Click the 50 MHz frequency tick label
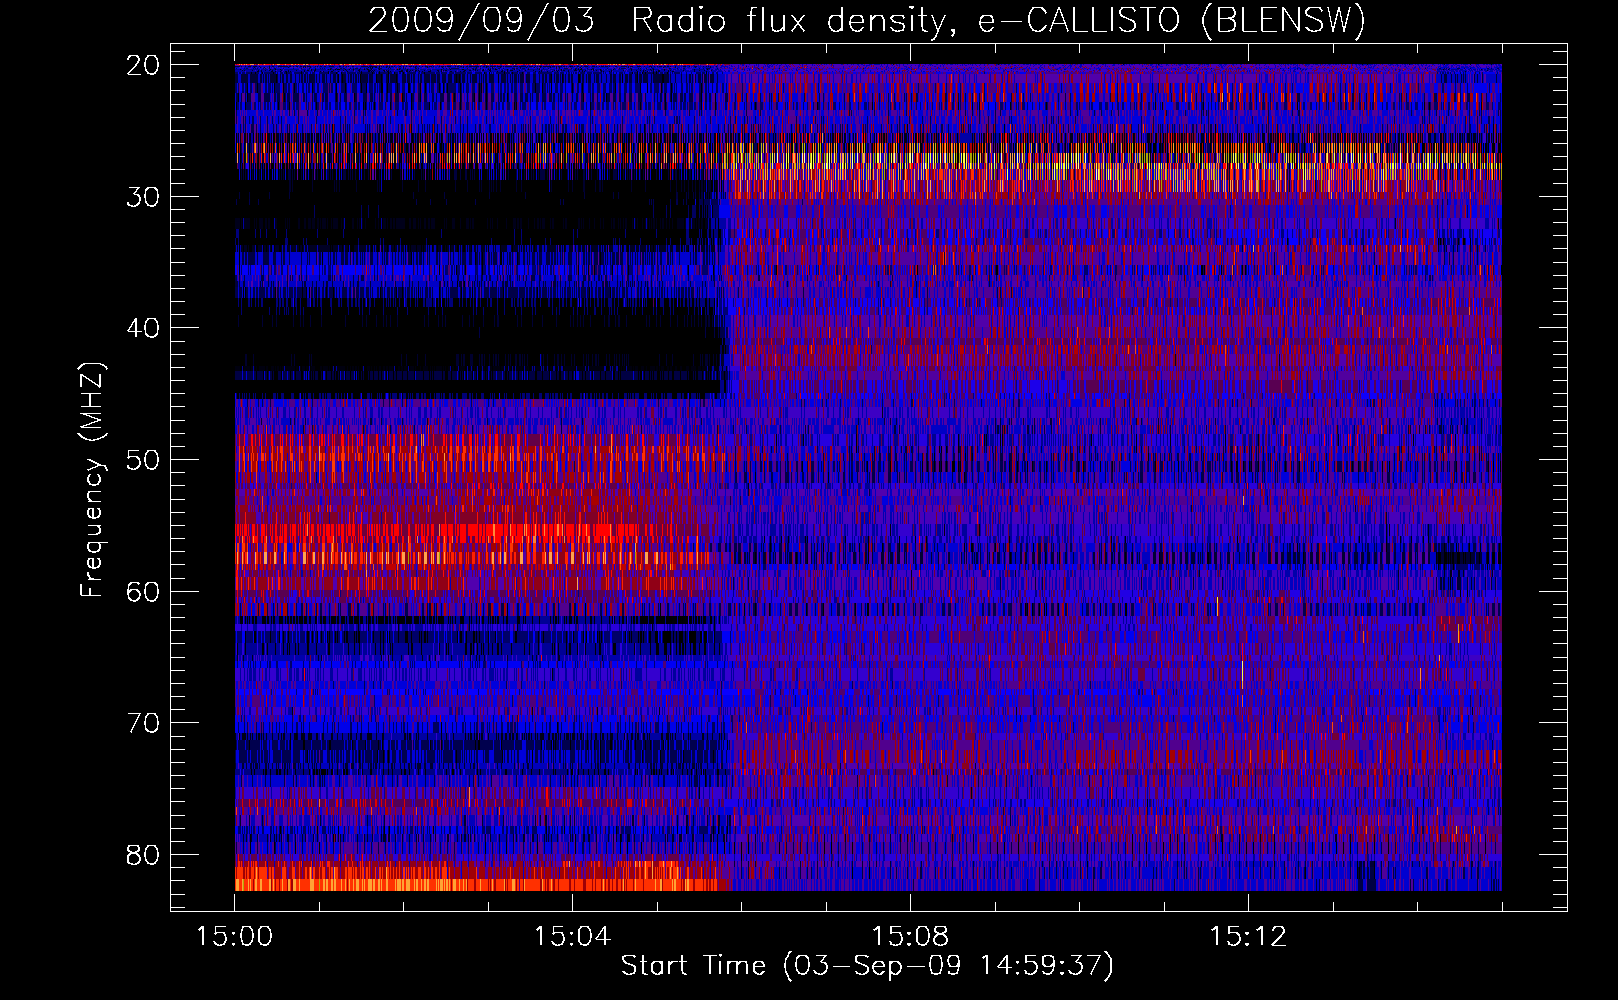The image size is (1618, 1000). tap(144, 460)
